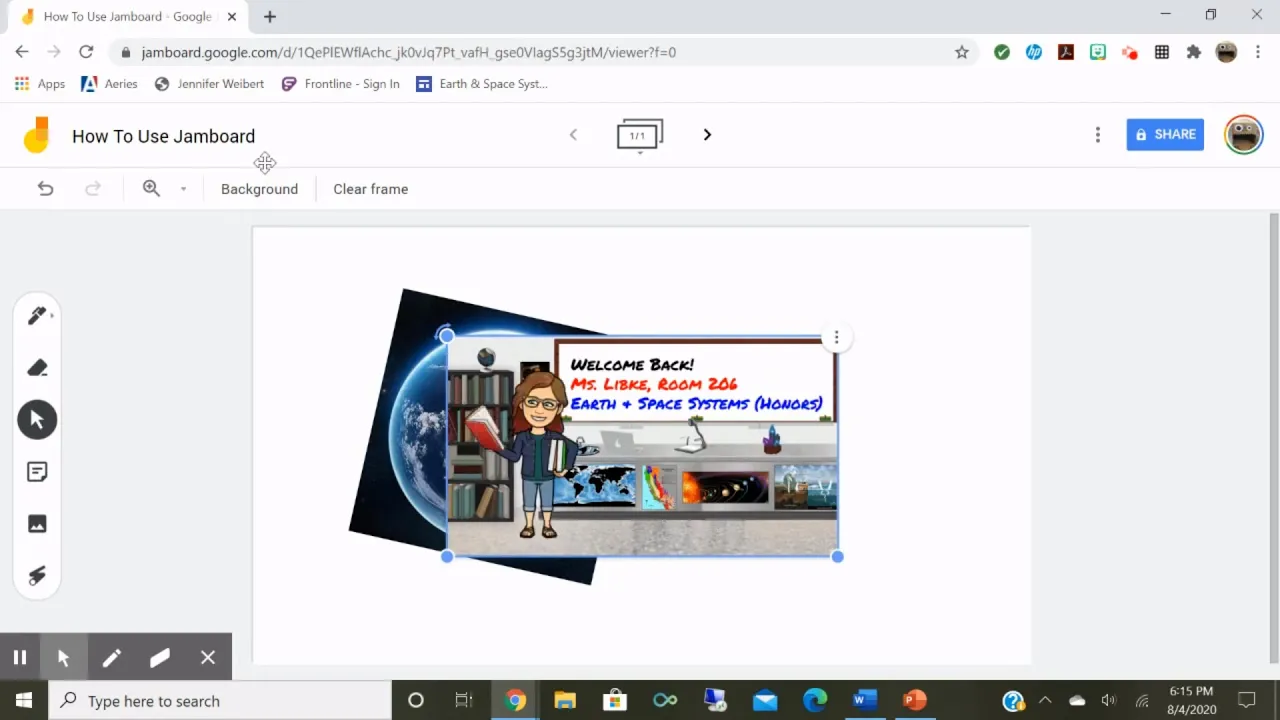Select the recorder cursor tool
Image resolution: width=1280 pixels, height=720 pixels.
63,657
